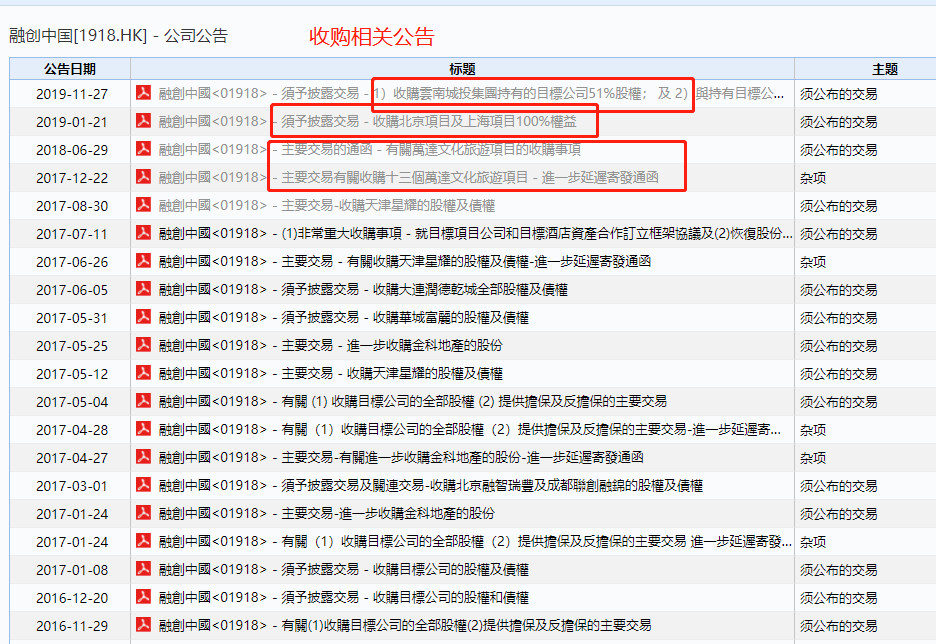Image resolution: width=936 pixels, height=644 pixels.
Task: Open PDF icon for 2017-04-28 announcement
Action: [143, 429]
